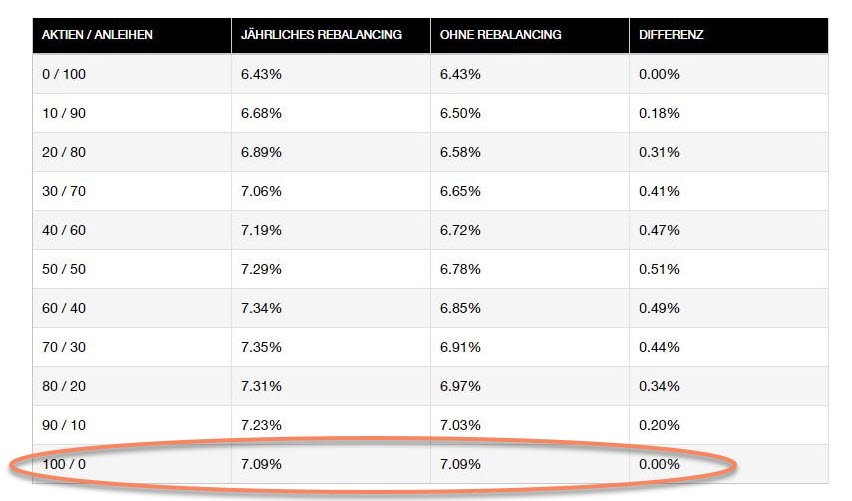Select the 0.44% difference cell
852x501 pixels.
coord(659,348)
